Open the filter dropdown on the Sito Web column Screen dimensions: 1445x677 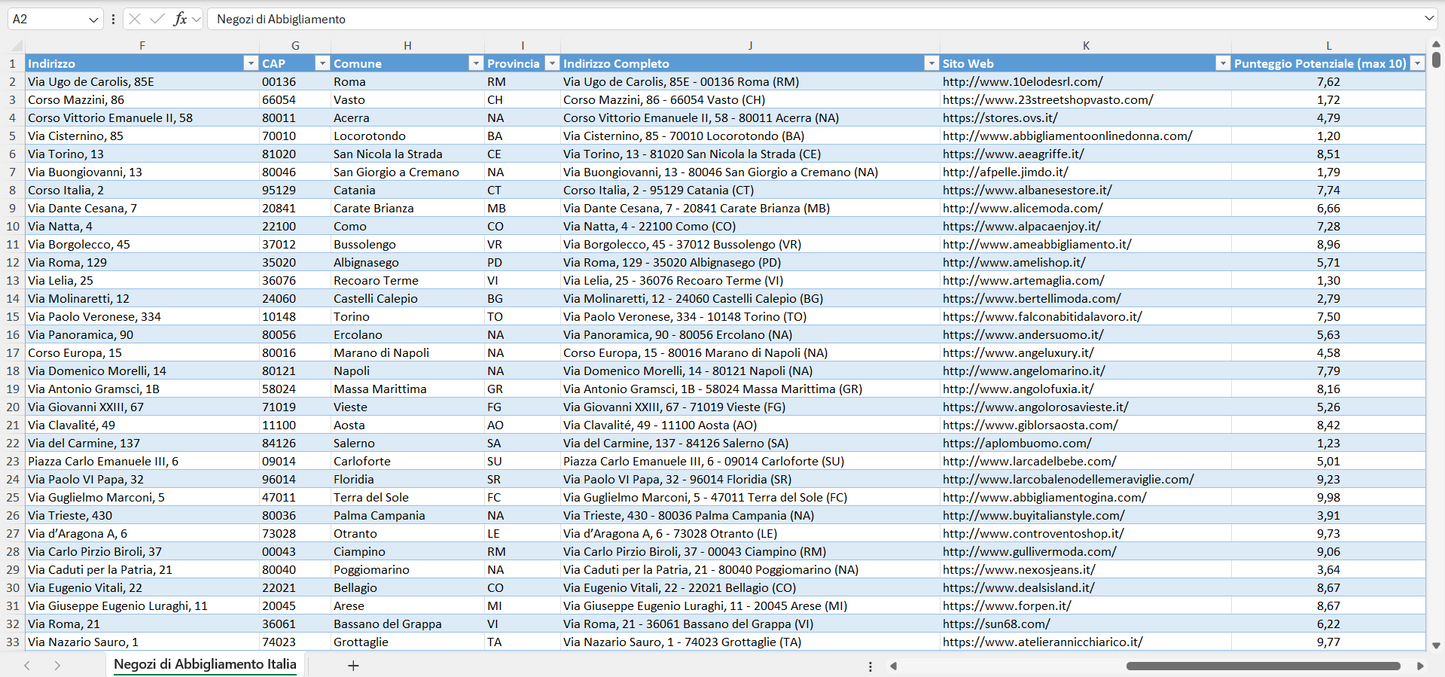(1223, 63)
